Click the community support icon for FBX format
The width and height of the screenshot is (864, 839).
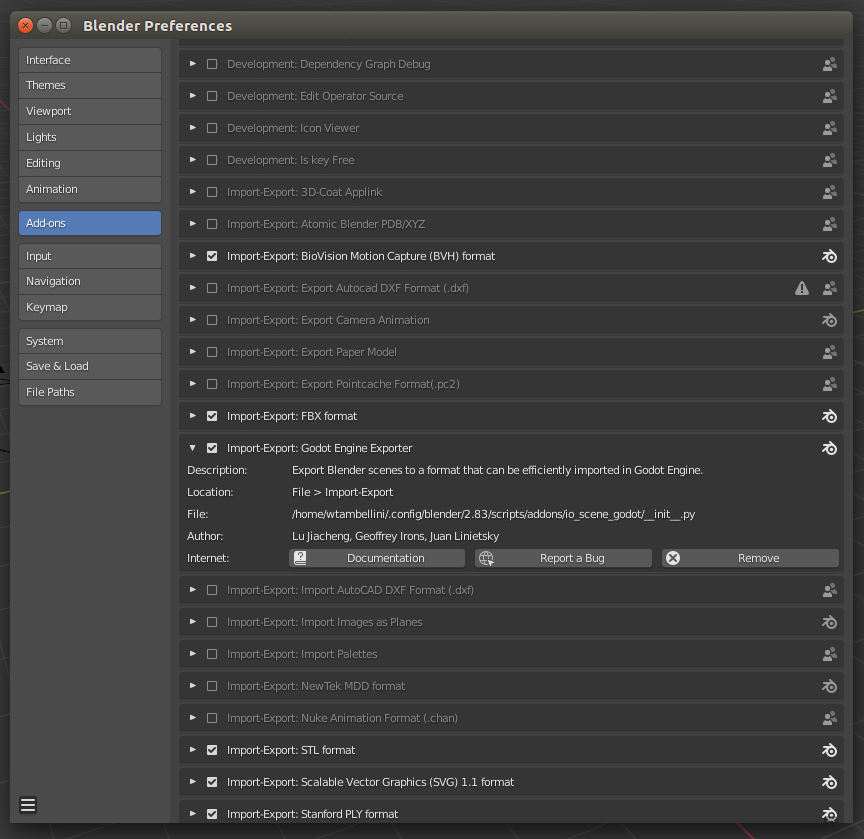[829, 416]
